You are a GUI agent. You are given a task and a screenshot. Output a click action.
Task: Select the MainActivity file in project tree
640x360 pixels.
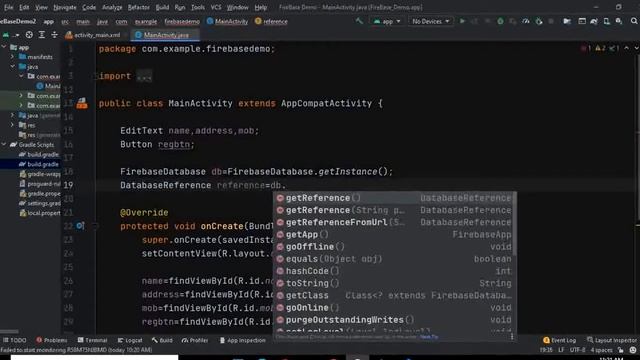click(48, 86)
